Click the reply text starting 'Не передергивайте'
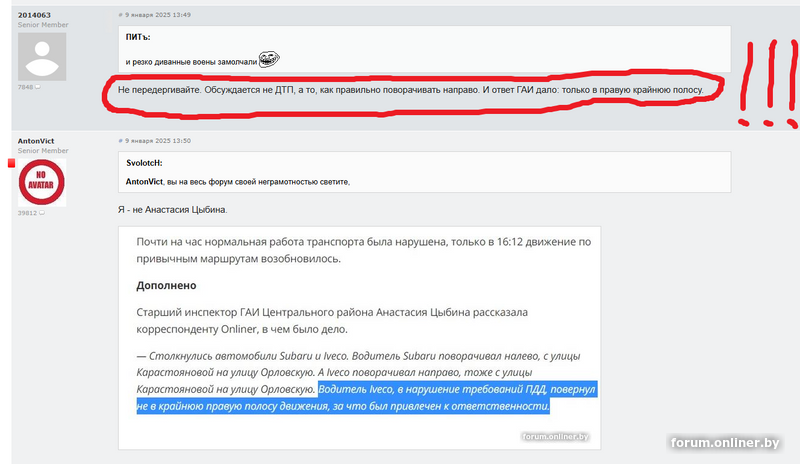Viewport: 800px width, 464px height. pyautogui.click(x=411, y=90)
